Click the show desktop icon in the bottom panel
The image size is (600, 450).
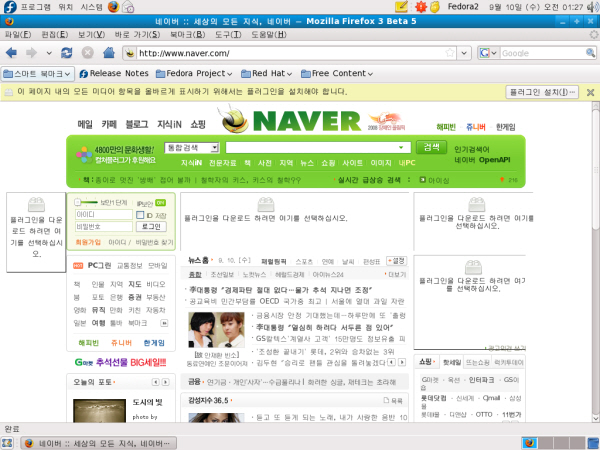point(7,443)
